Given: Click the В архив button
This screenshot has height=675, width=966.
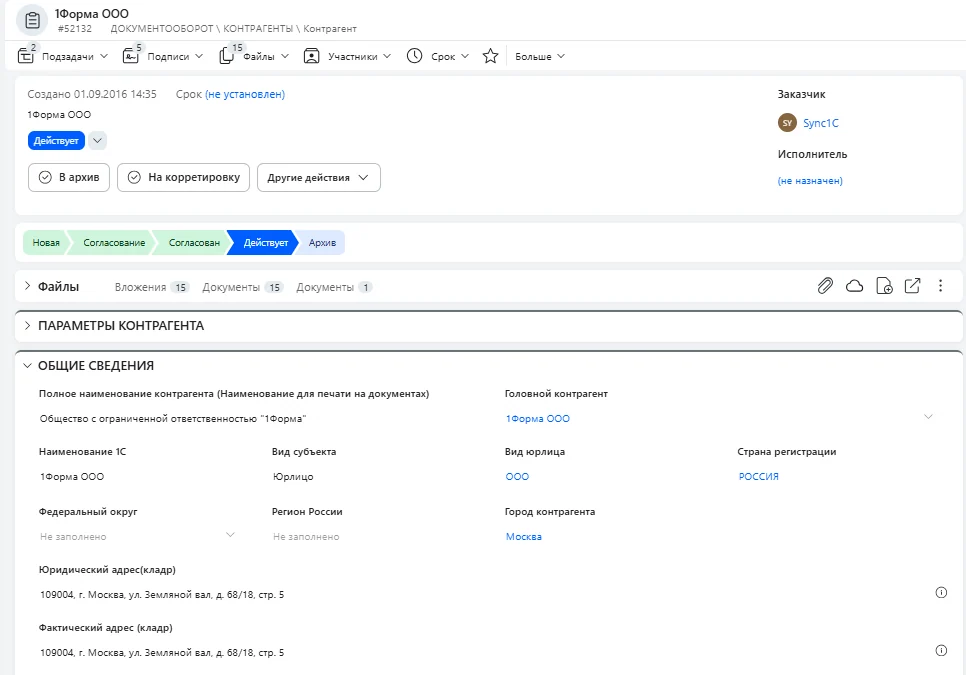Looking at the screenshot, I should pyautogui.click(x=69, y=177).
